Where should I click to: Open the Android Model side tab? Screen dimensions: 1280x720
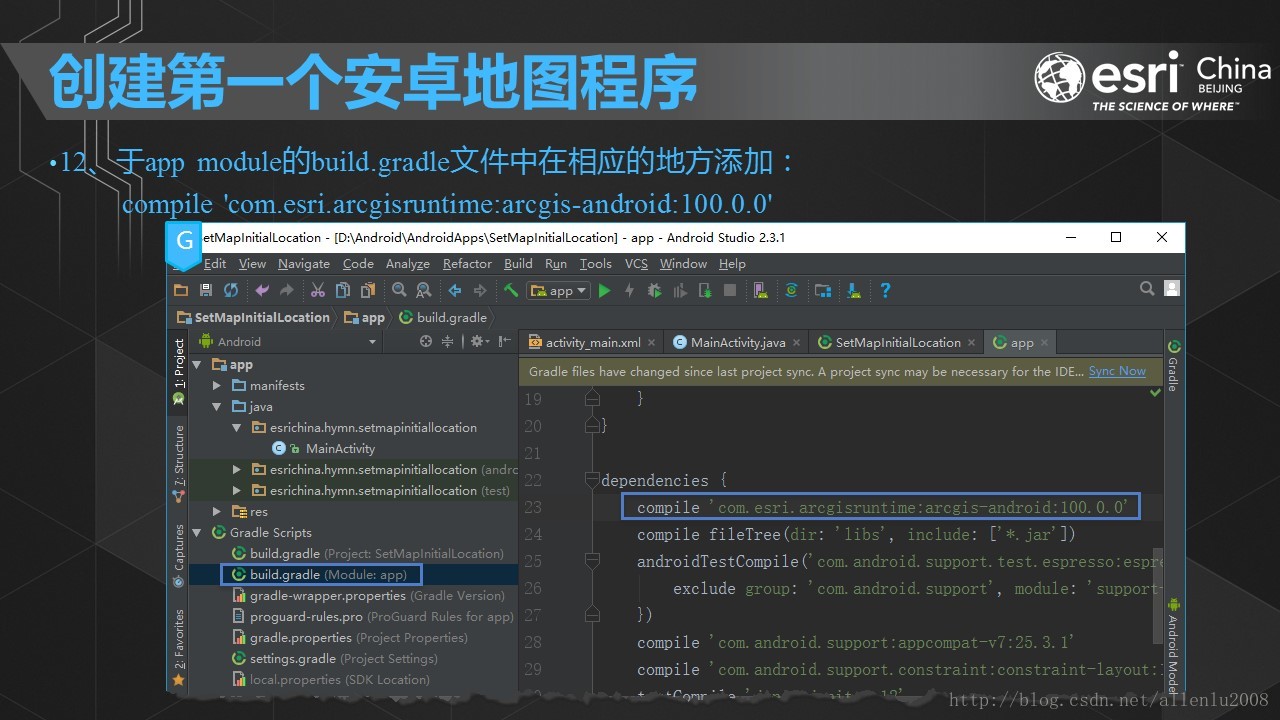(1174, 645)
